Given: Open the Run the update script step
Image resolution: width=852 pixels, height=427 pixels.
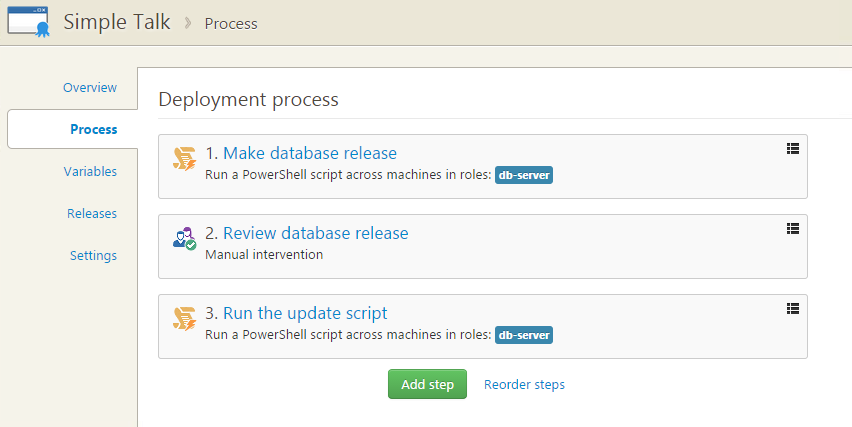Looking at the screenshot, I should click(305, 313).
